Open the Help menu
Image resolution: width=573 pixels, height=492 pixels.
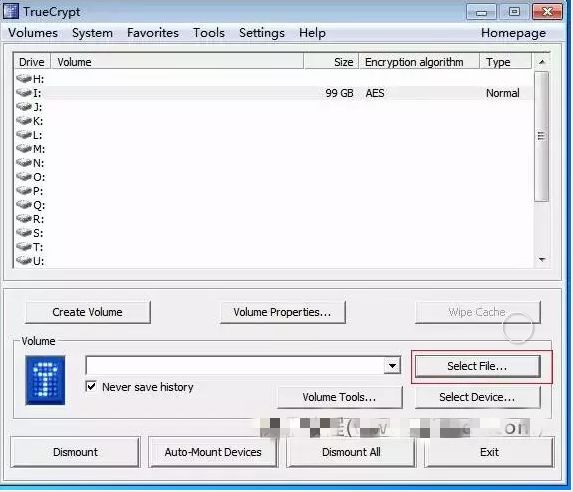pos(312,33)
